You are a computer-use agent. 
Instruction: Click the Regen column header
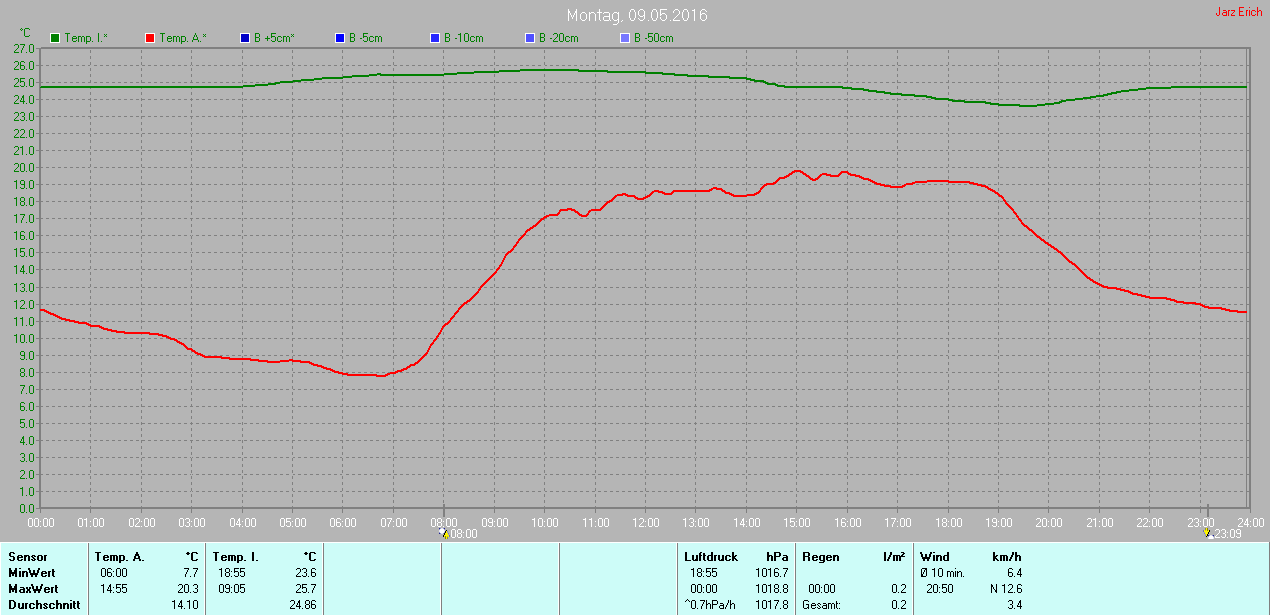tap(820, 557)
